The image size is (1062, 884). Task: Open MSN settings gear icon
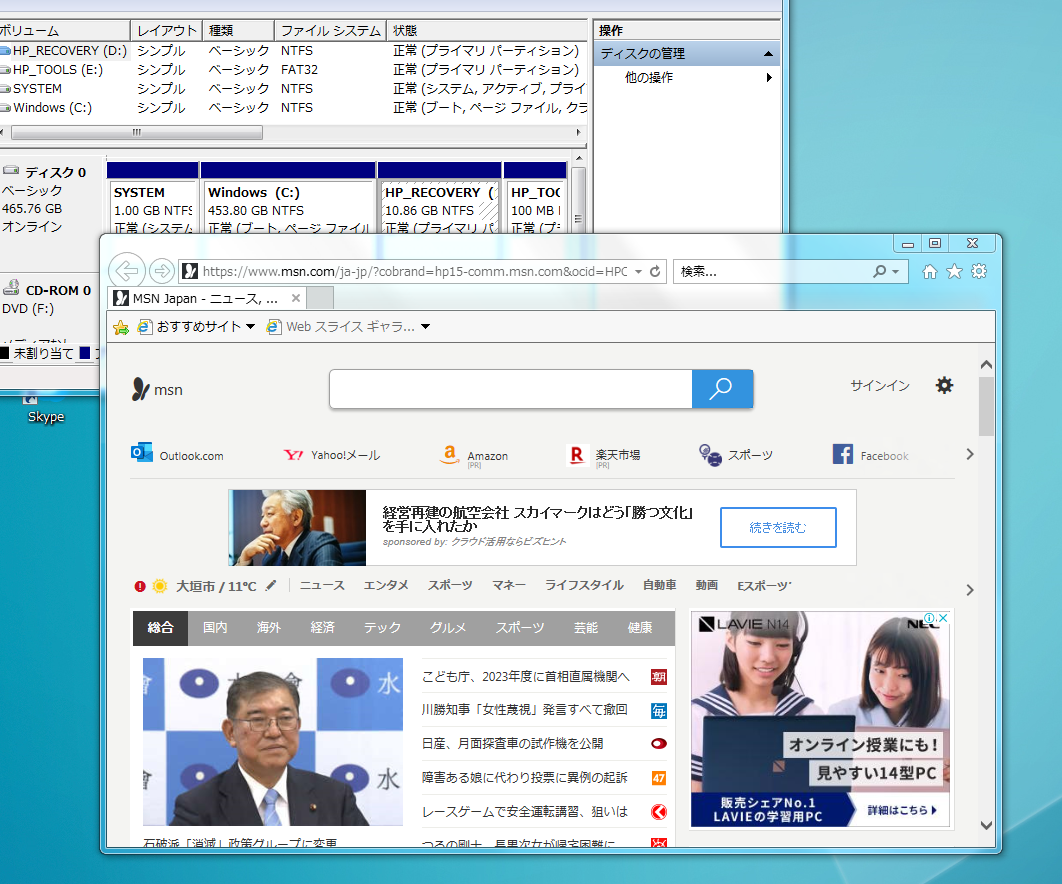point(944,385)
